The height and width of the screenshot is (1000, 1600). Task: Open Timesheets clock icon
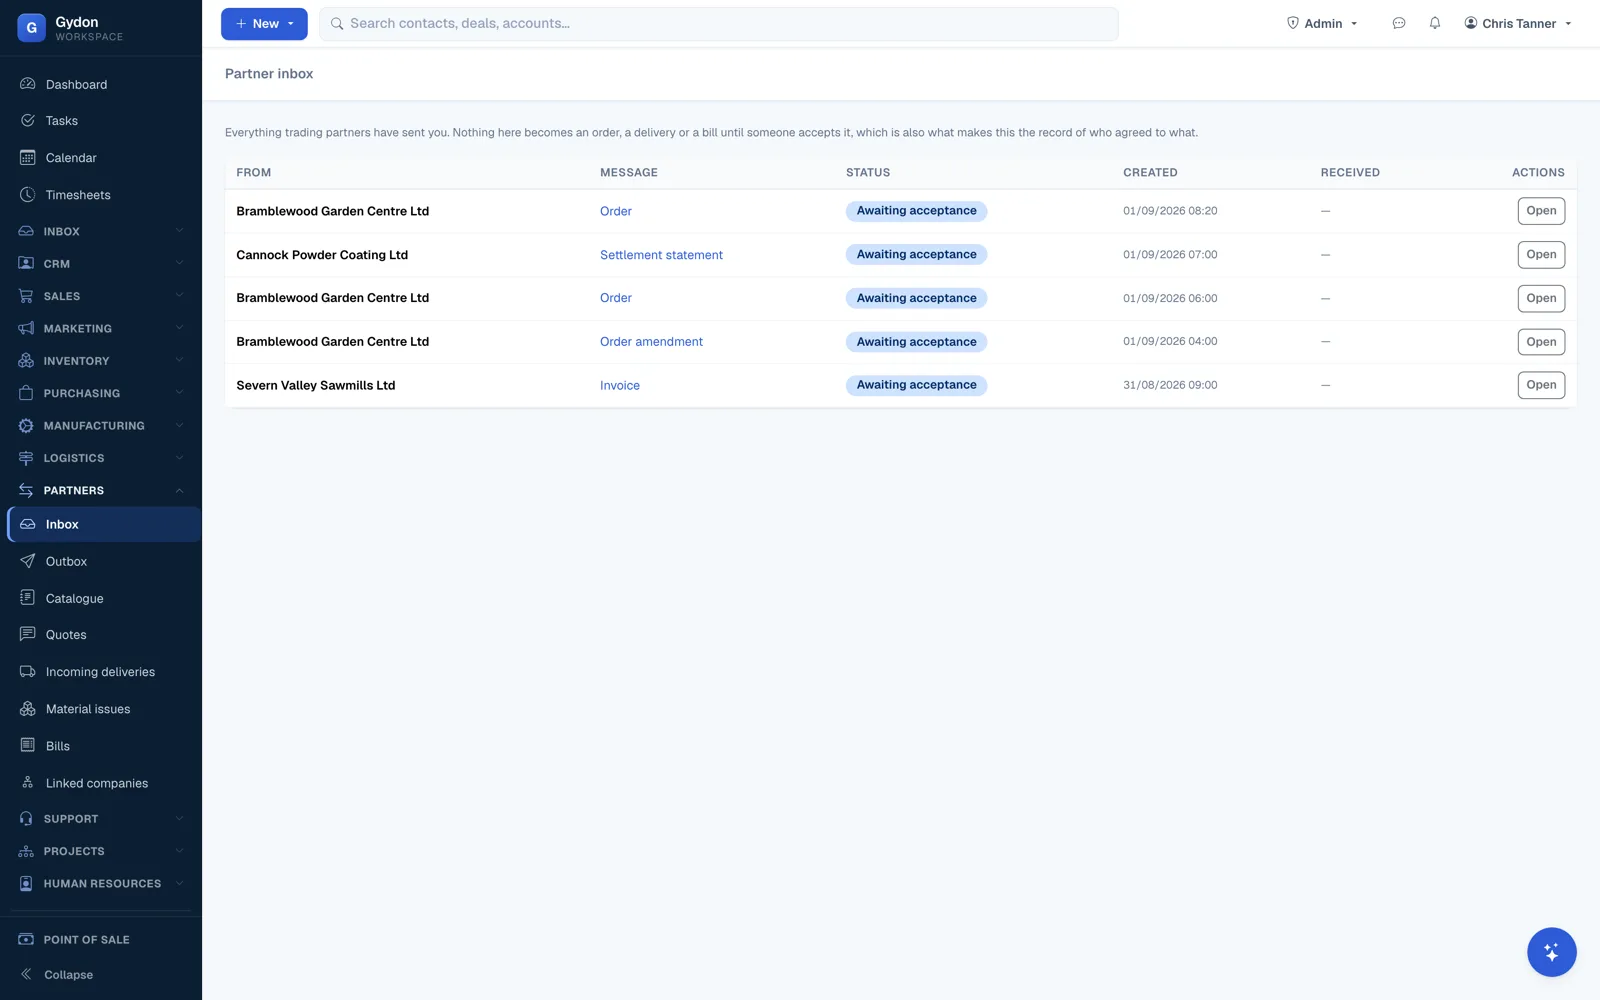pyautogui.click(x=27, y=195)
